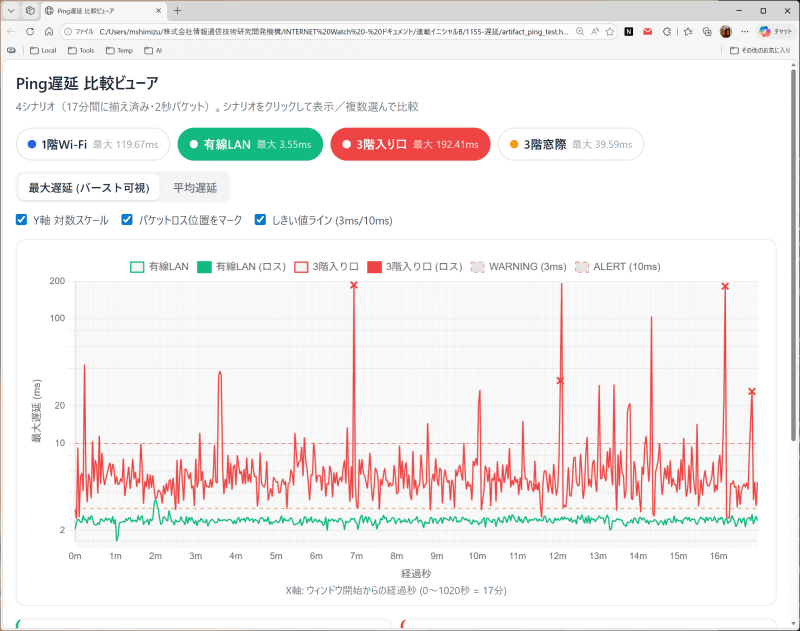Image resolution: width=800 pixels, height=631 pixels.
Task: Toggle the 有線LAN scenario chip
Action: [x=250, y=144]
